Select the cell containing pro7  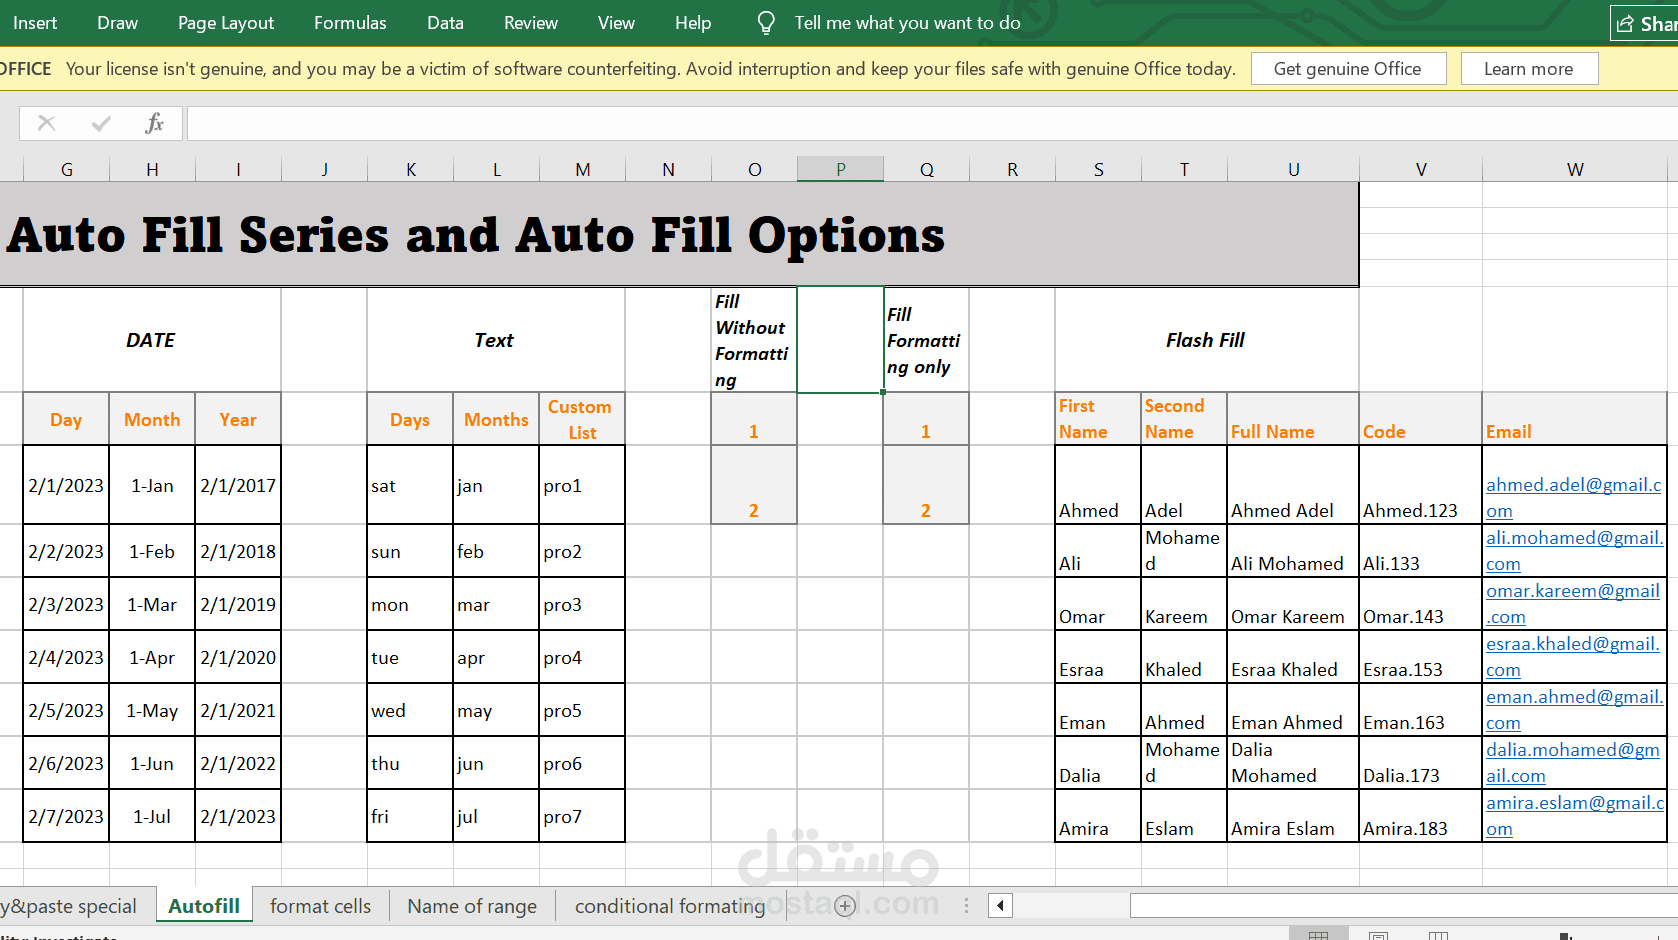582,816
